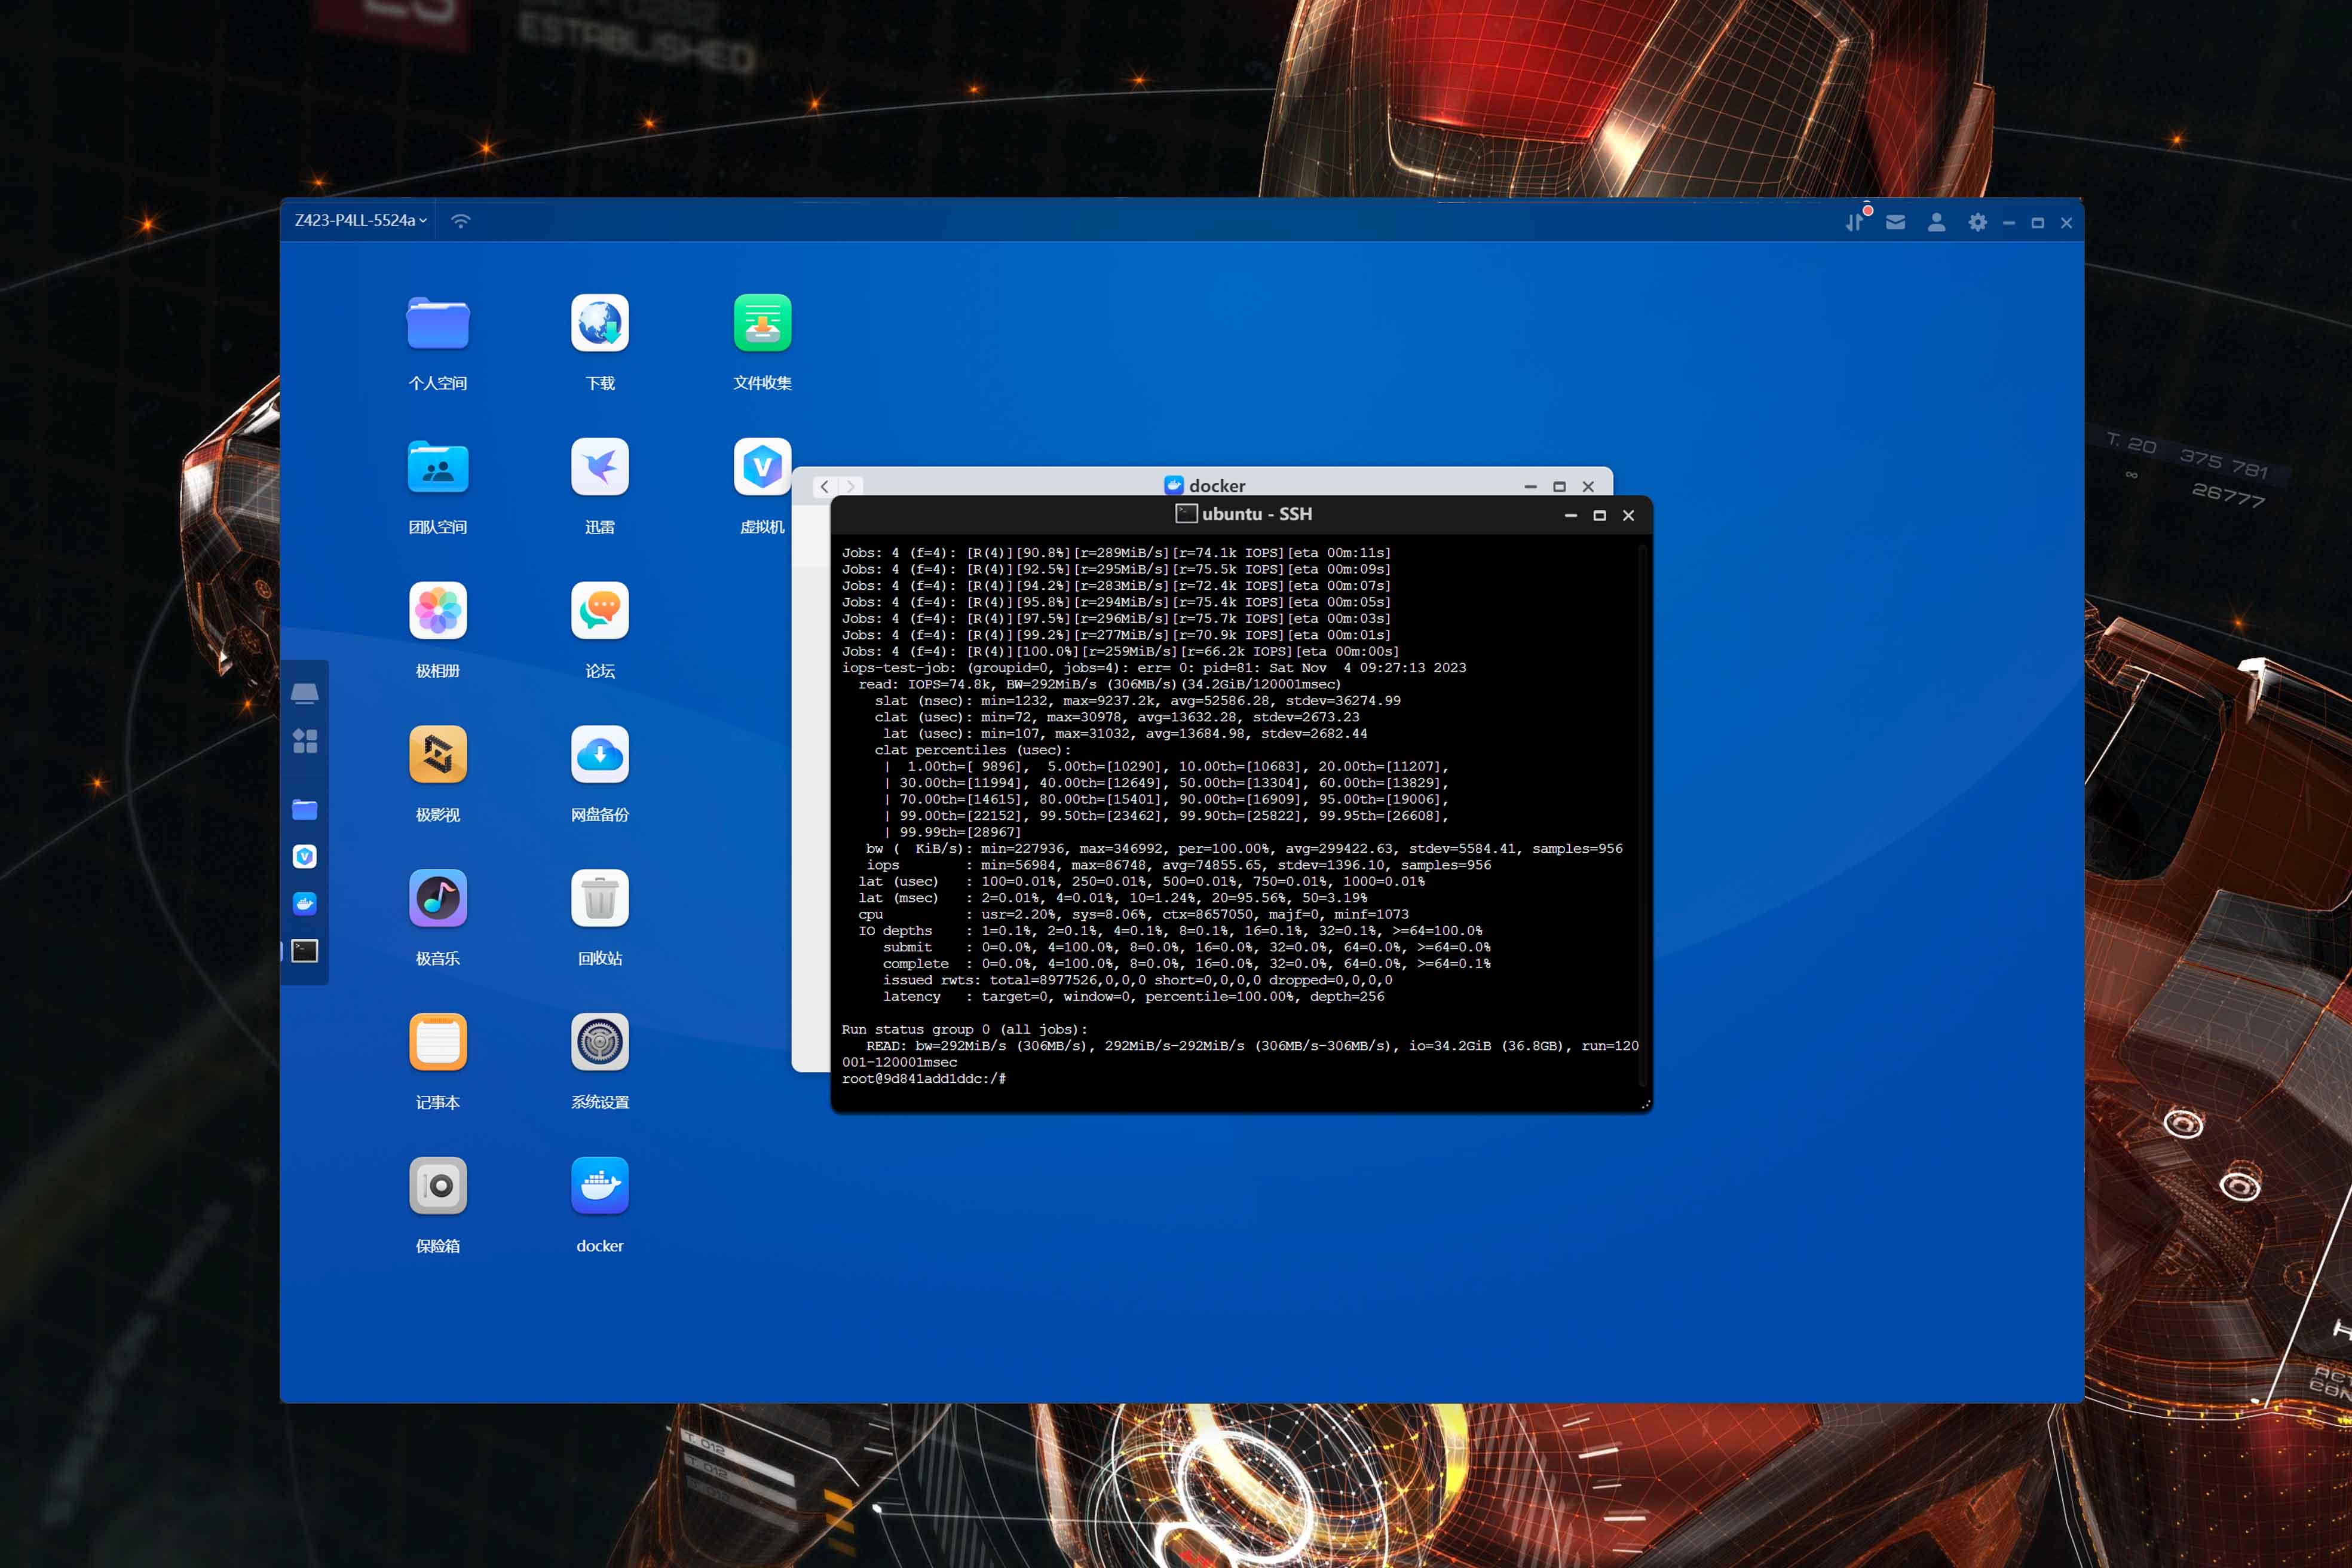Viewport: 2352px width, 1568px height.
Task: Click the ubuntu - SSH title bar
Action: (1242, 514)
